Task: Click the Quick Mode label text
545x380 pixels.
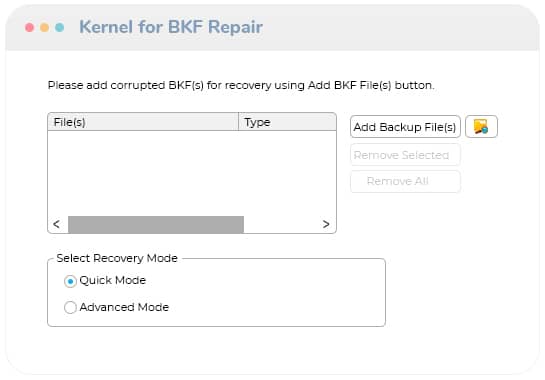Action: pyautogui.click(x=113, y=280)
